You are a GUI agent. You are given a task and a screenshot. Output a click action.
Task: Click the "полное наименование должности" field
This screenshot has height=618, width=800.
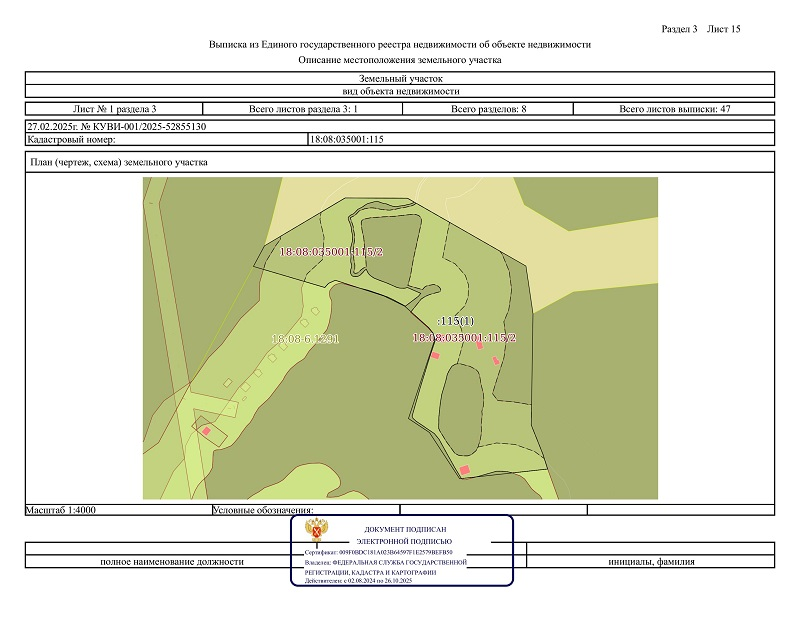click(x=172, y=562)
